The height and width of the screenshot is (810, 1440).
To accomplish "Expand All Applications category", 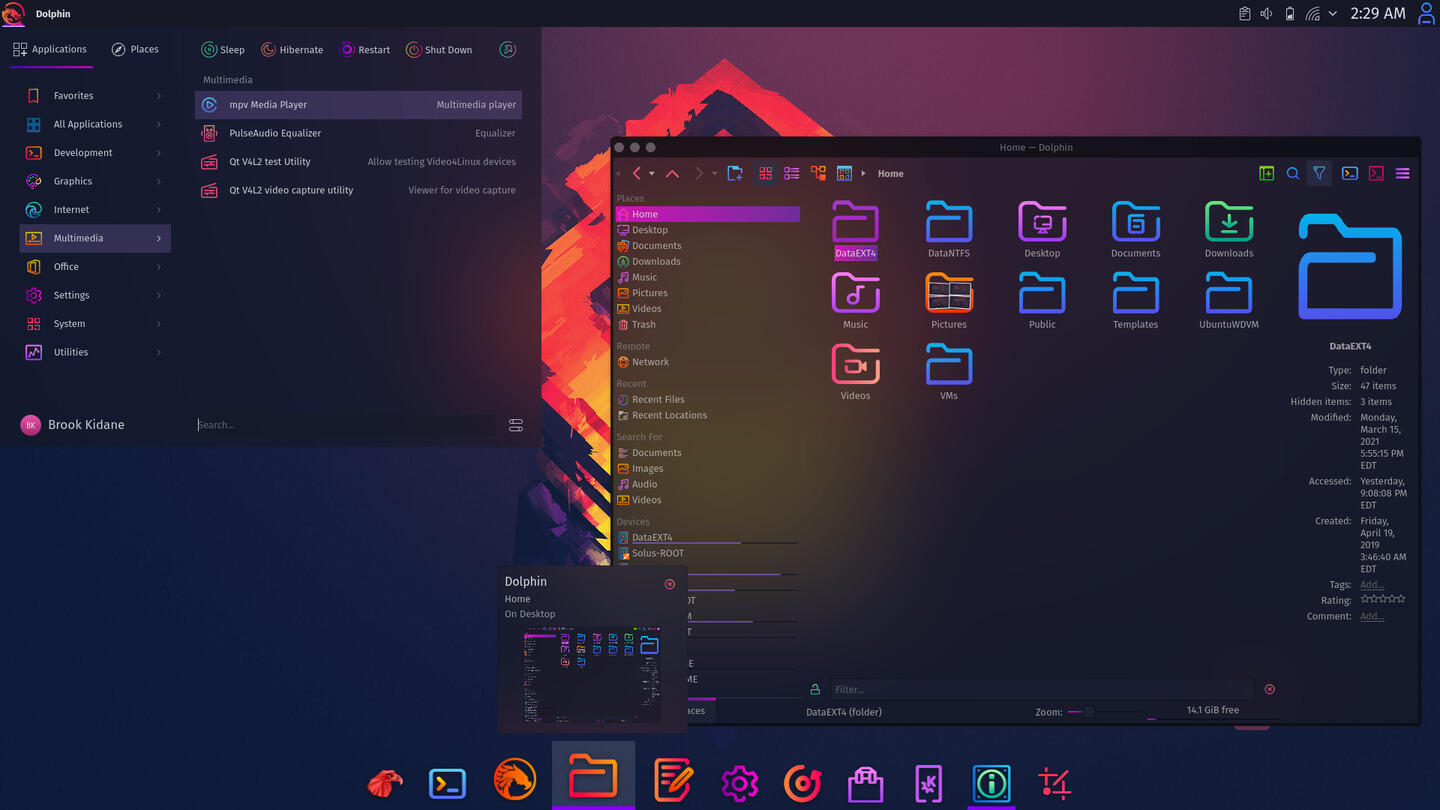I will click(x=95, y=124).
